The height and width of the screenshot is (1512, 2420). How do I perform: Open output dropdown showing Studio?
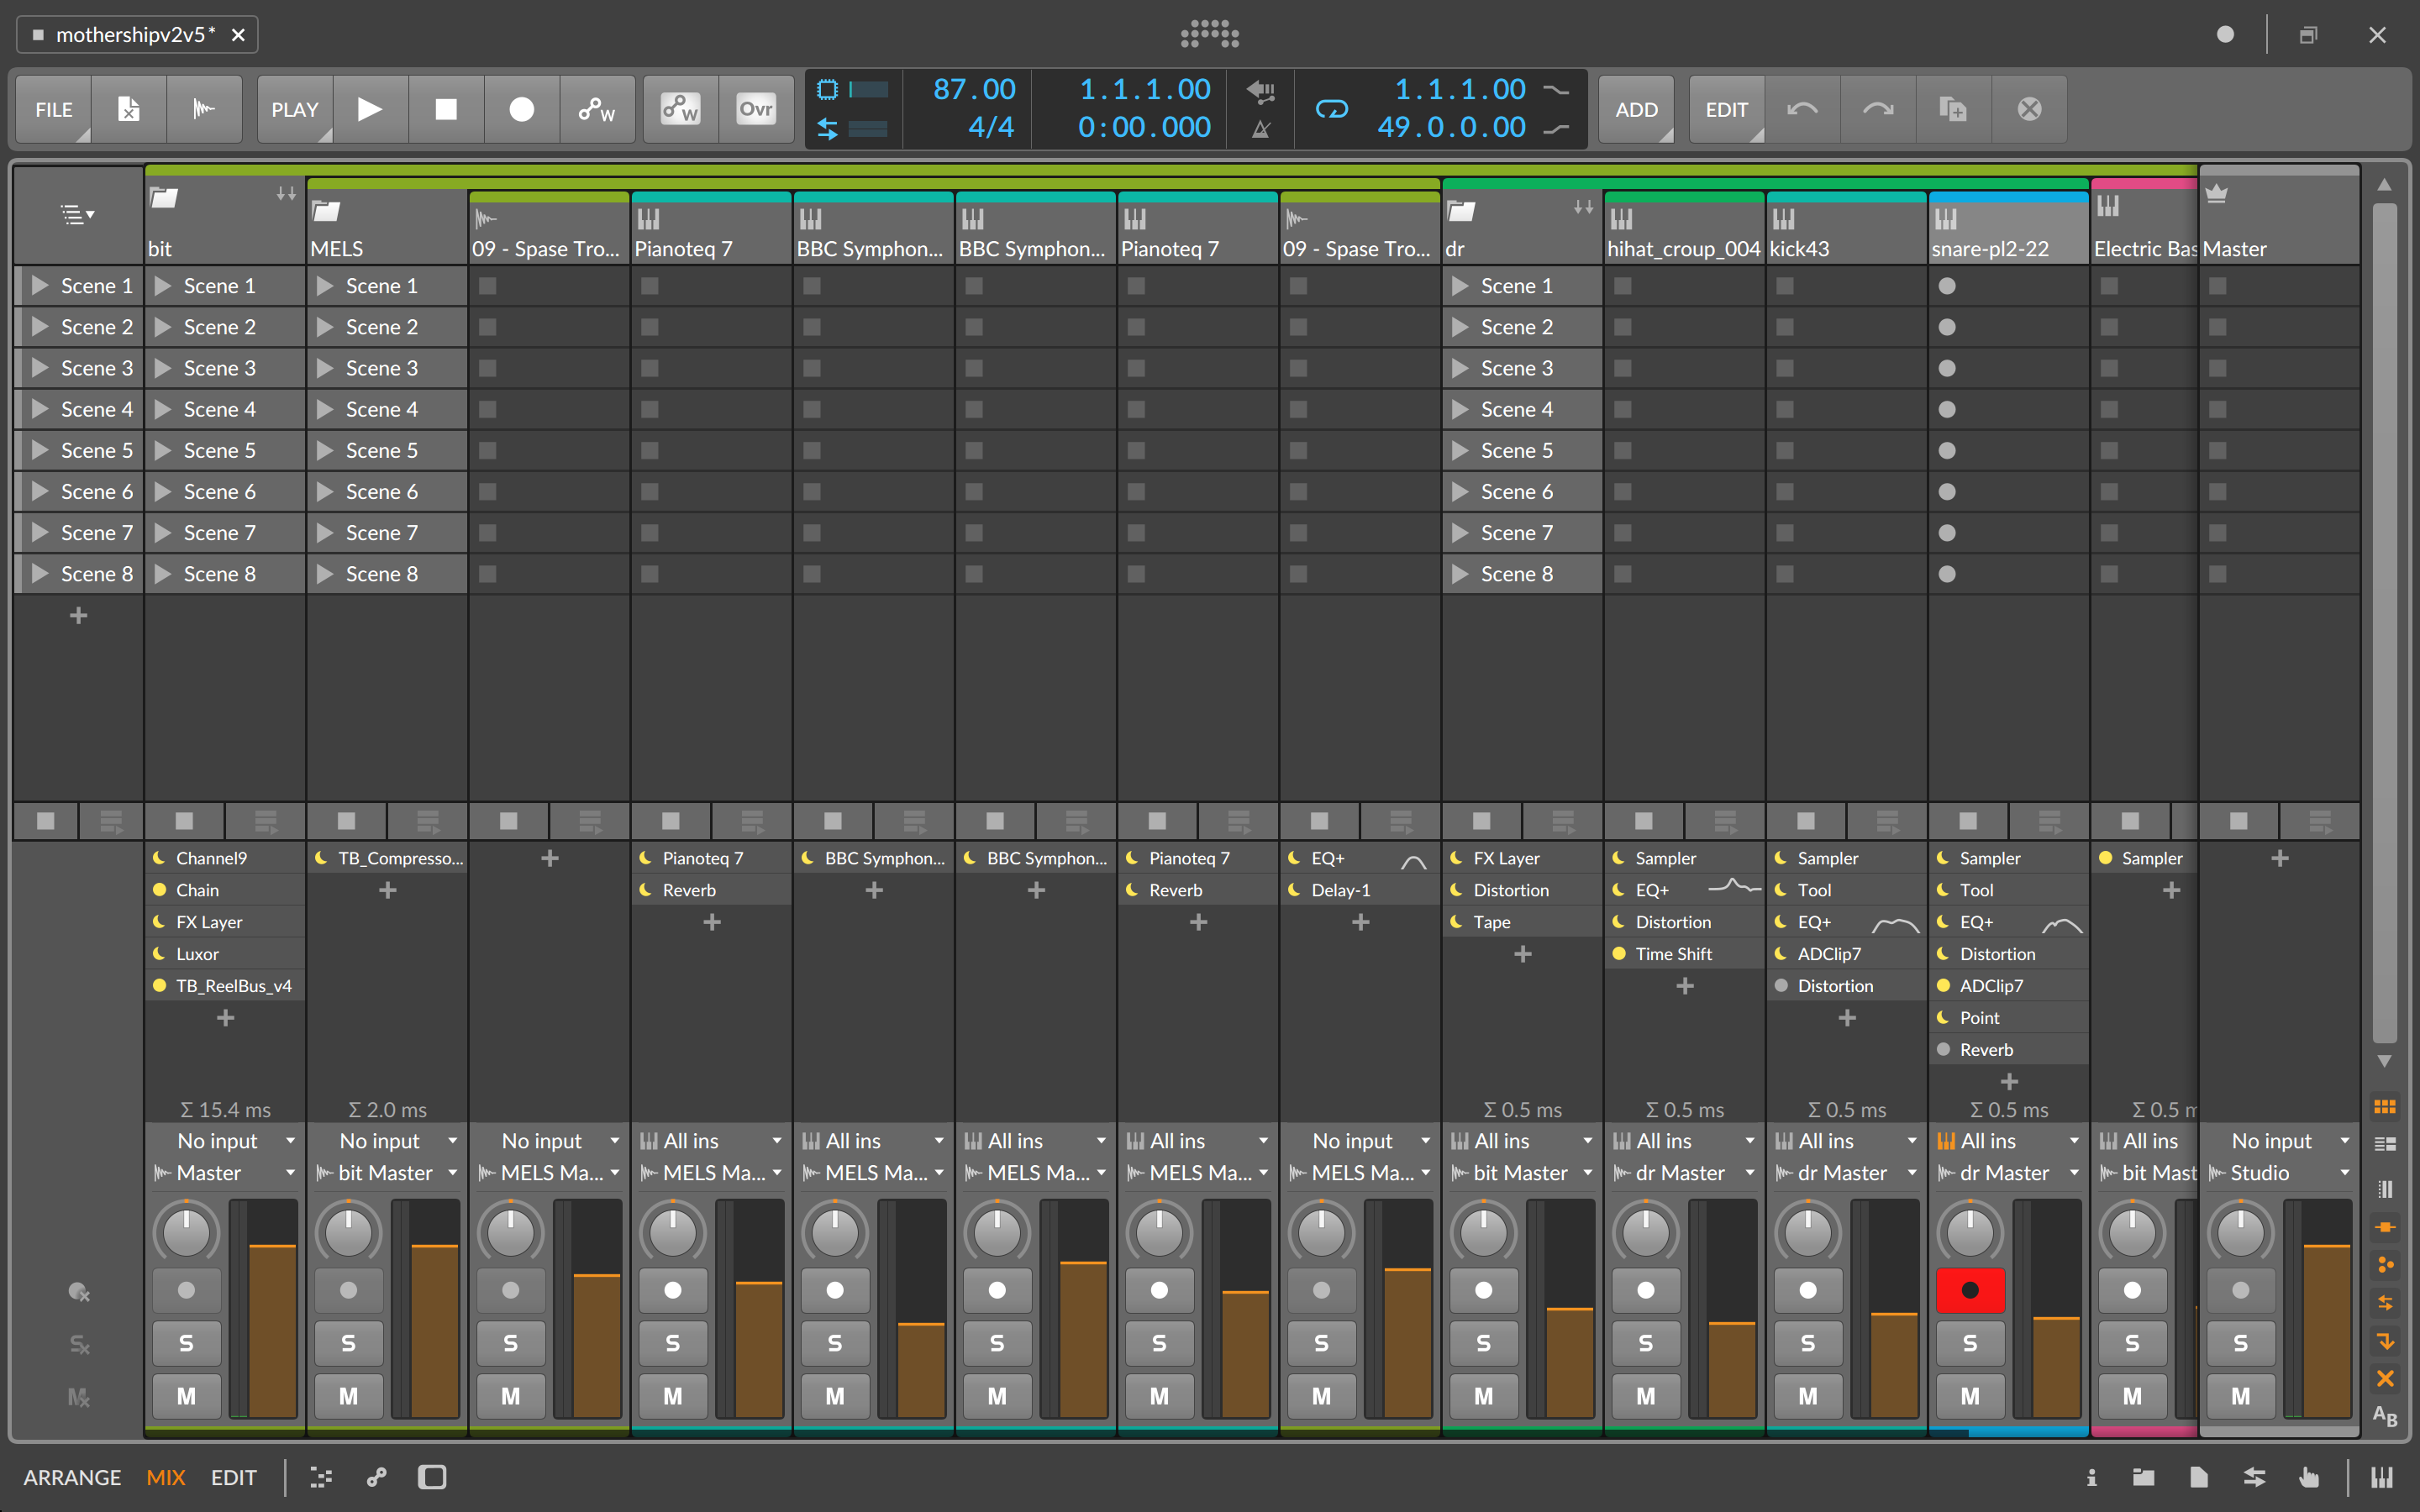(2279, 1173)
